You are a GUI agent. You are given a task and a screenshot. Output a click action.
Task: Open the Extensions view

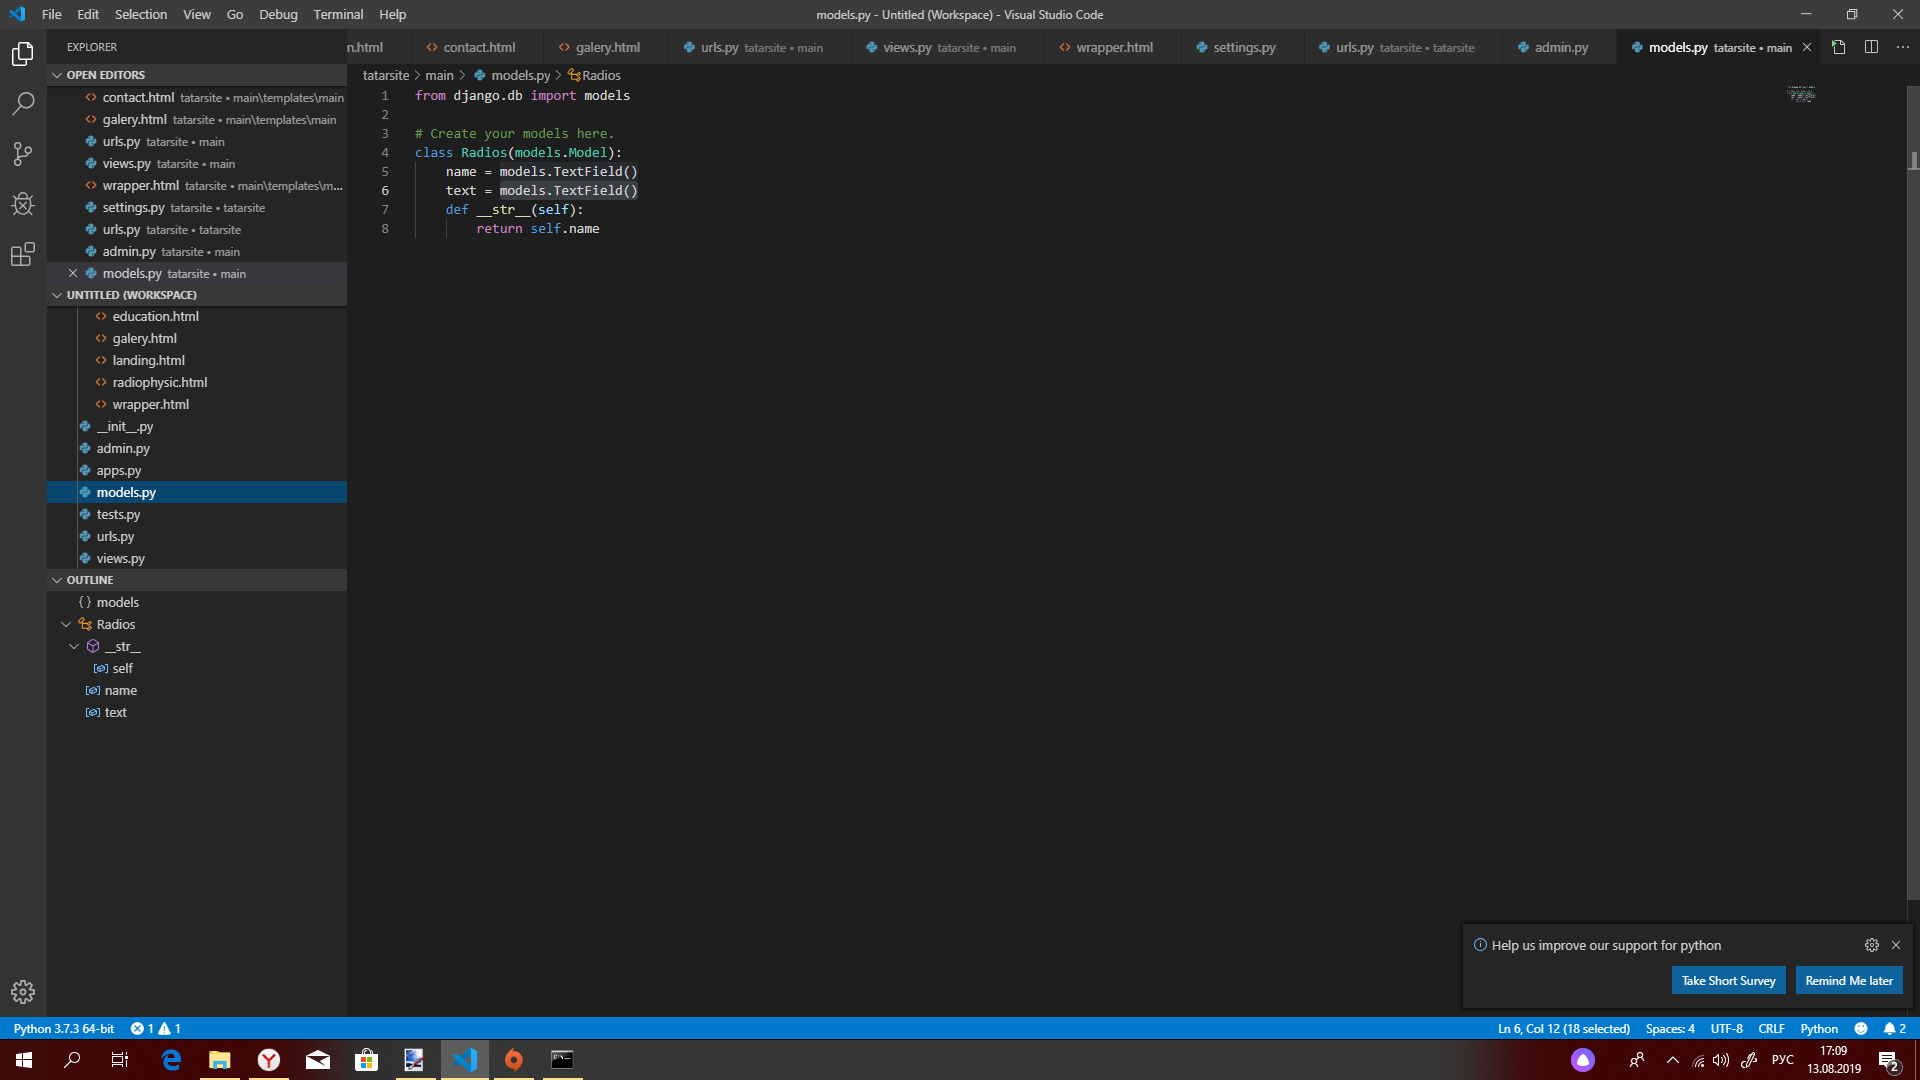coord(23,254)
